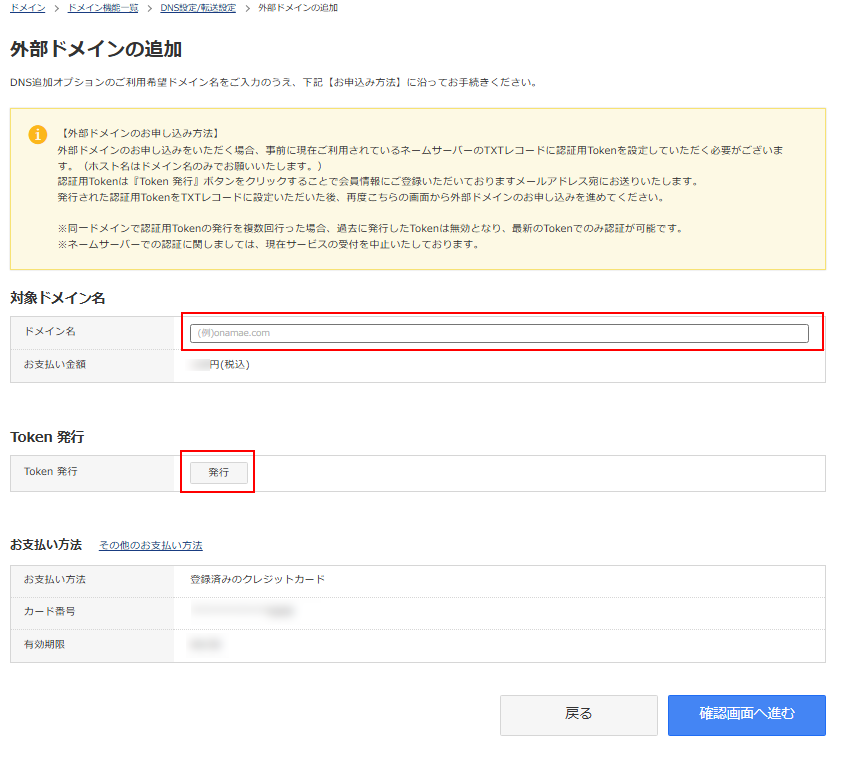Click the Token 発行 section heading

click(x=47, y=437)
